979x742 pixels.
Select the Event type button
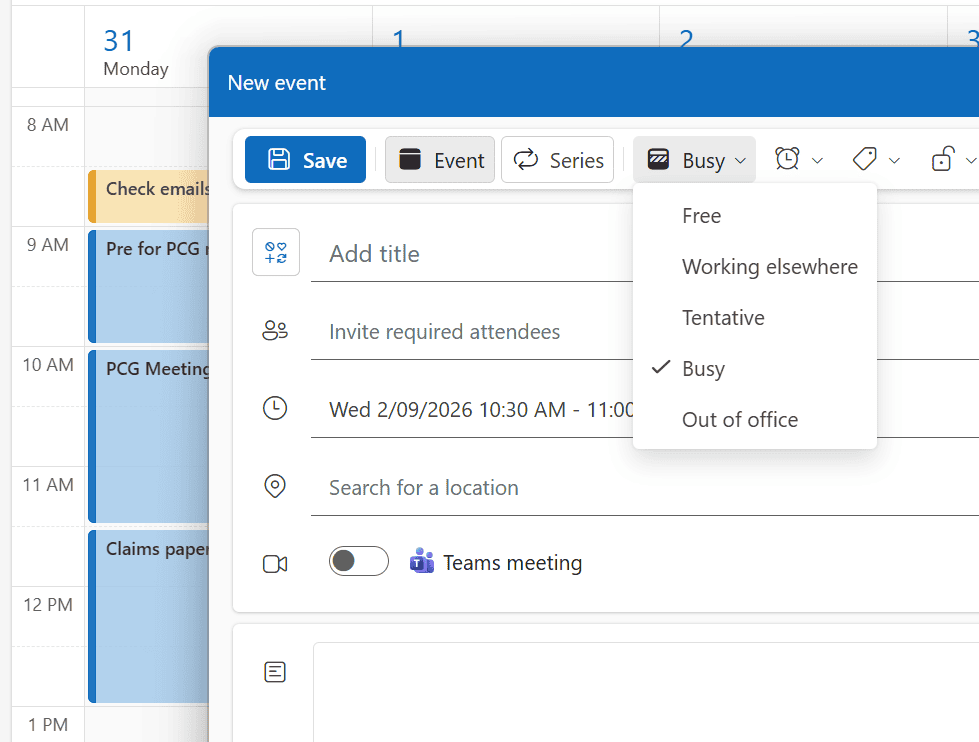click(x=440, y=160)
